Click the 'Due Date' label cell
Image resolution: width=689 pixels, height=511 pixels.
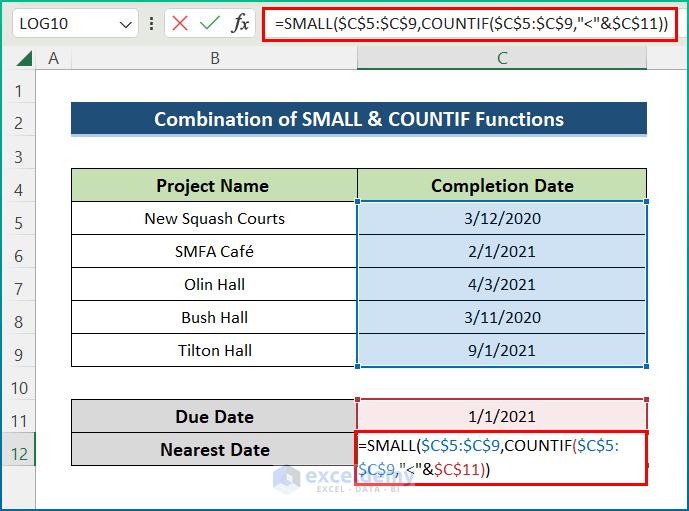point(214,416)
